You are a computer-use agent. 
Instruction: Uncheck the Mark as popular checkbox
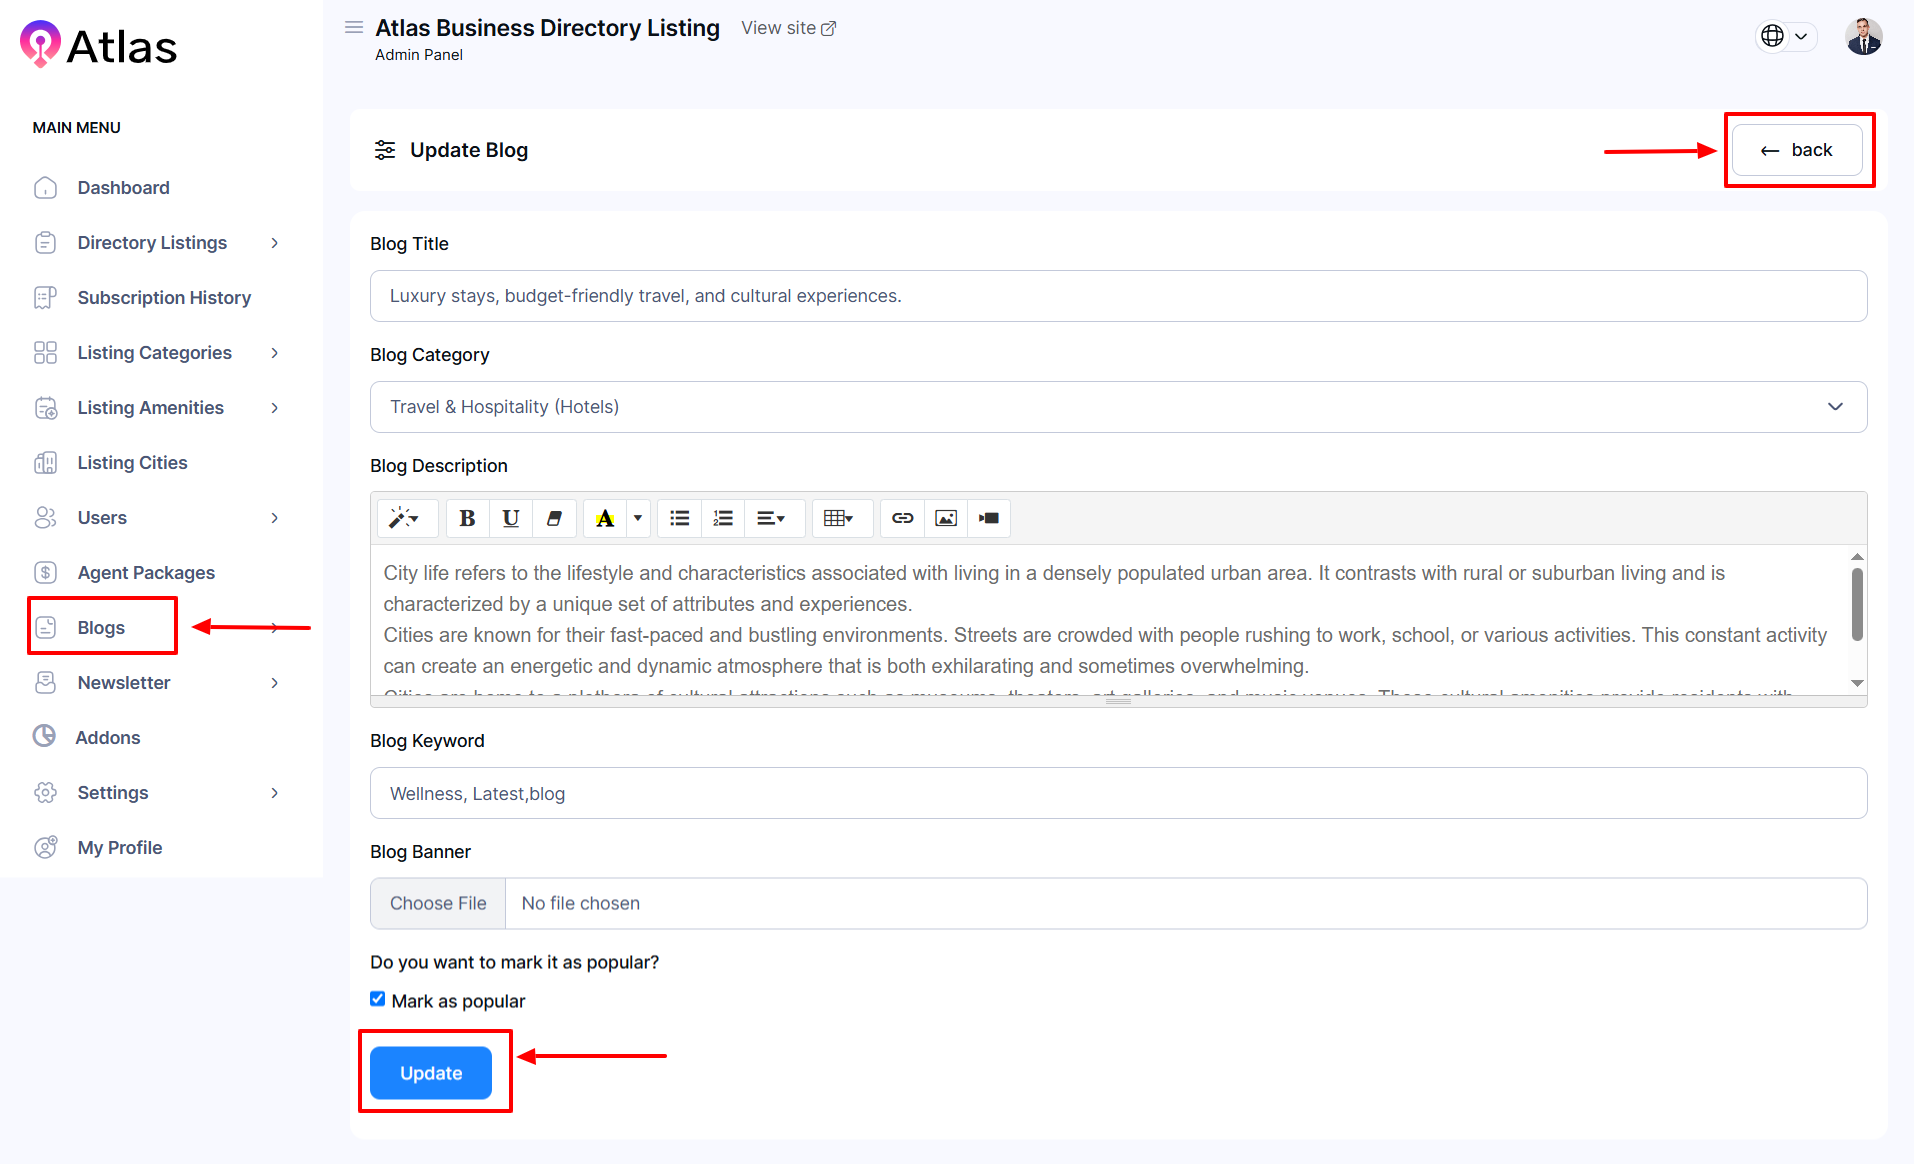(x=378, y=999)
